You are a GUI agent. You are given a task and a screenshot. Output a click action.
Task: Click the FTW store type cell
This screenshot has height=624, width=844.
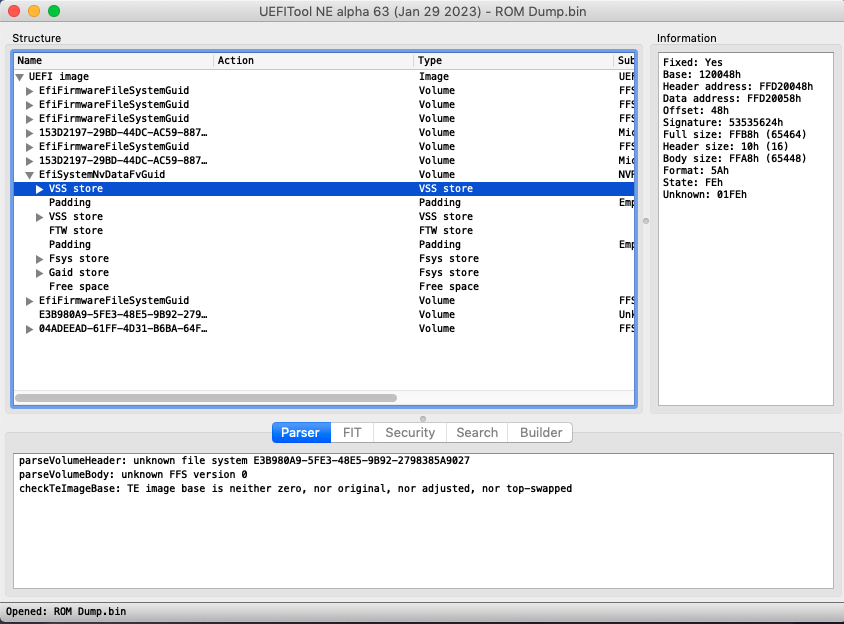pos(446,230)
